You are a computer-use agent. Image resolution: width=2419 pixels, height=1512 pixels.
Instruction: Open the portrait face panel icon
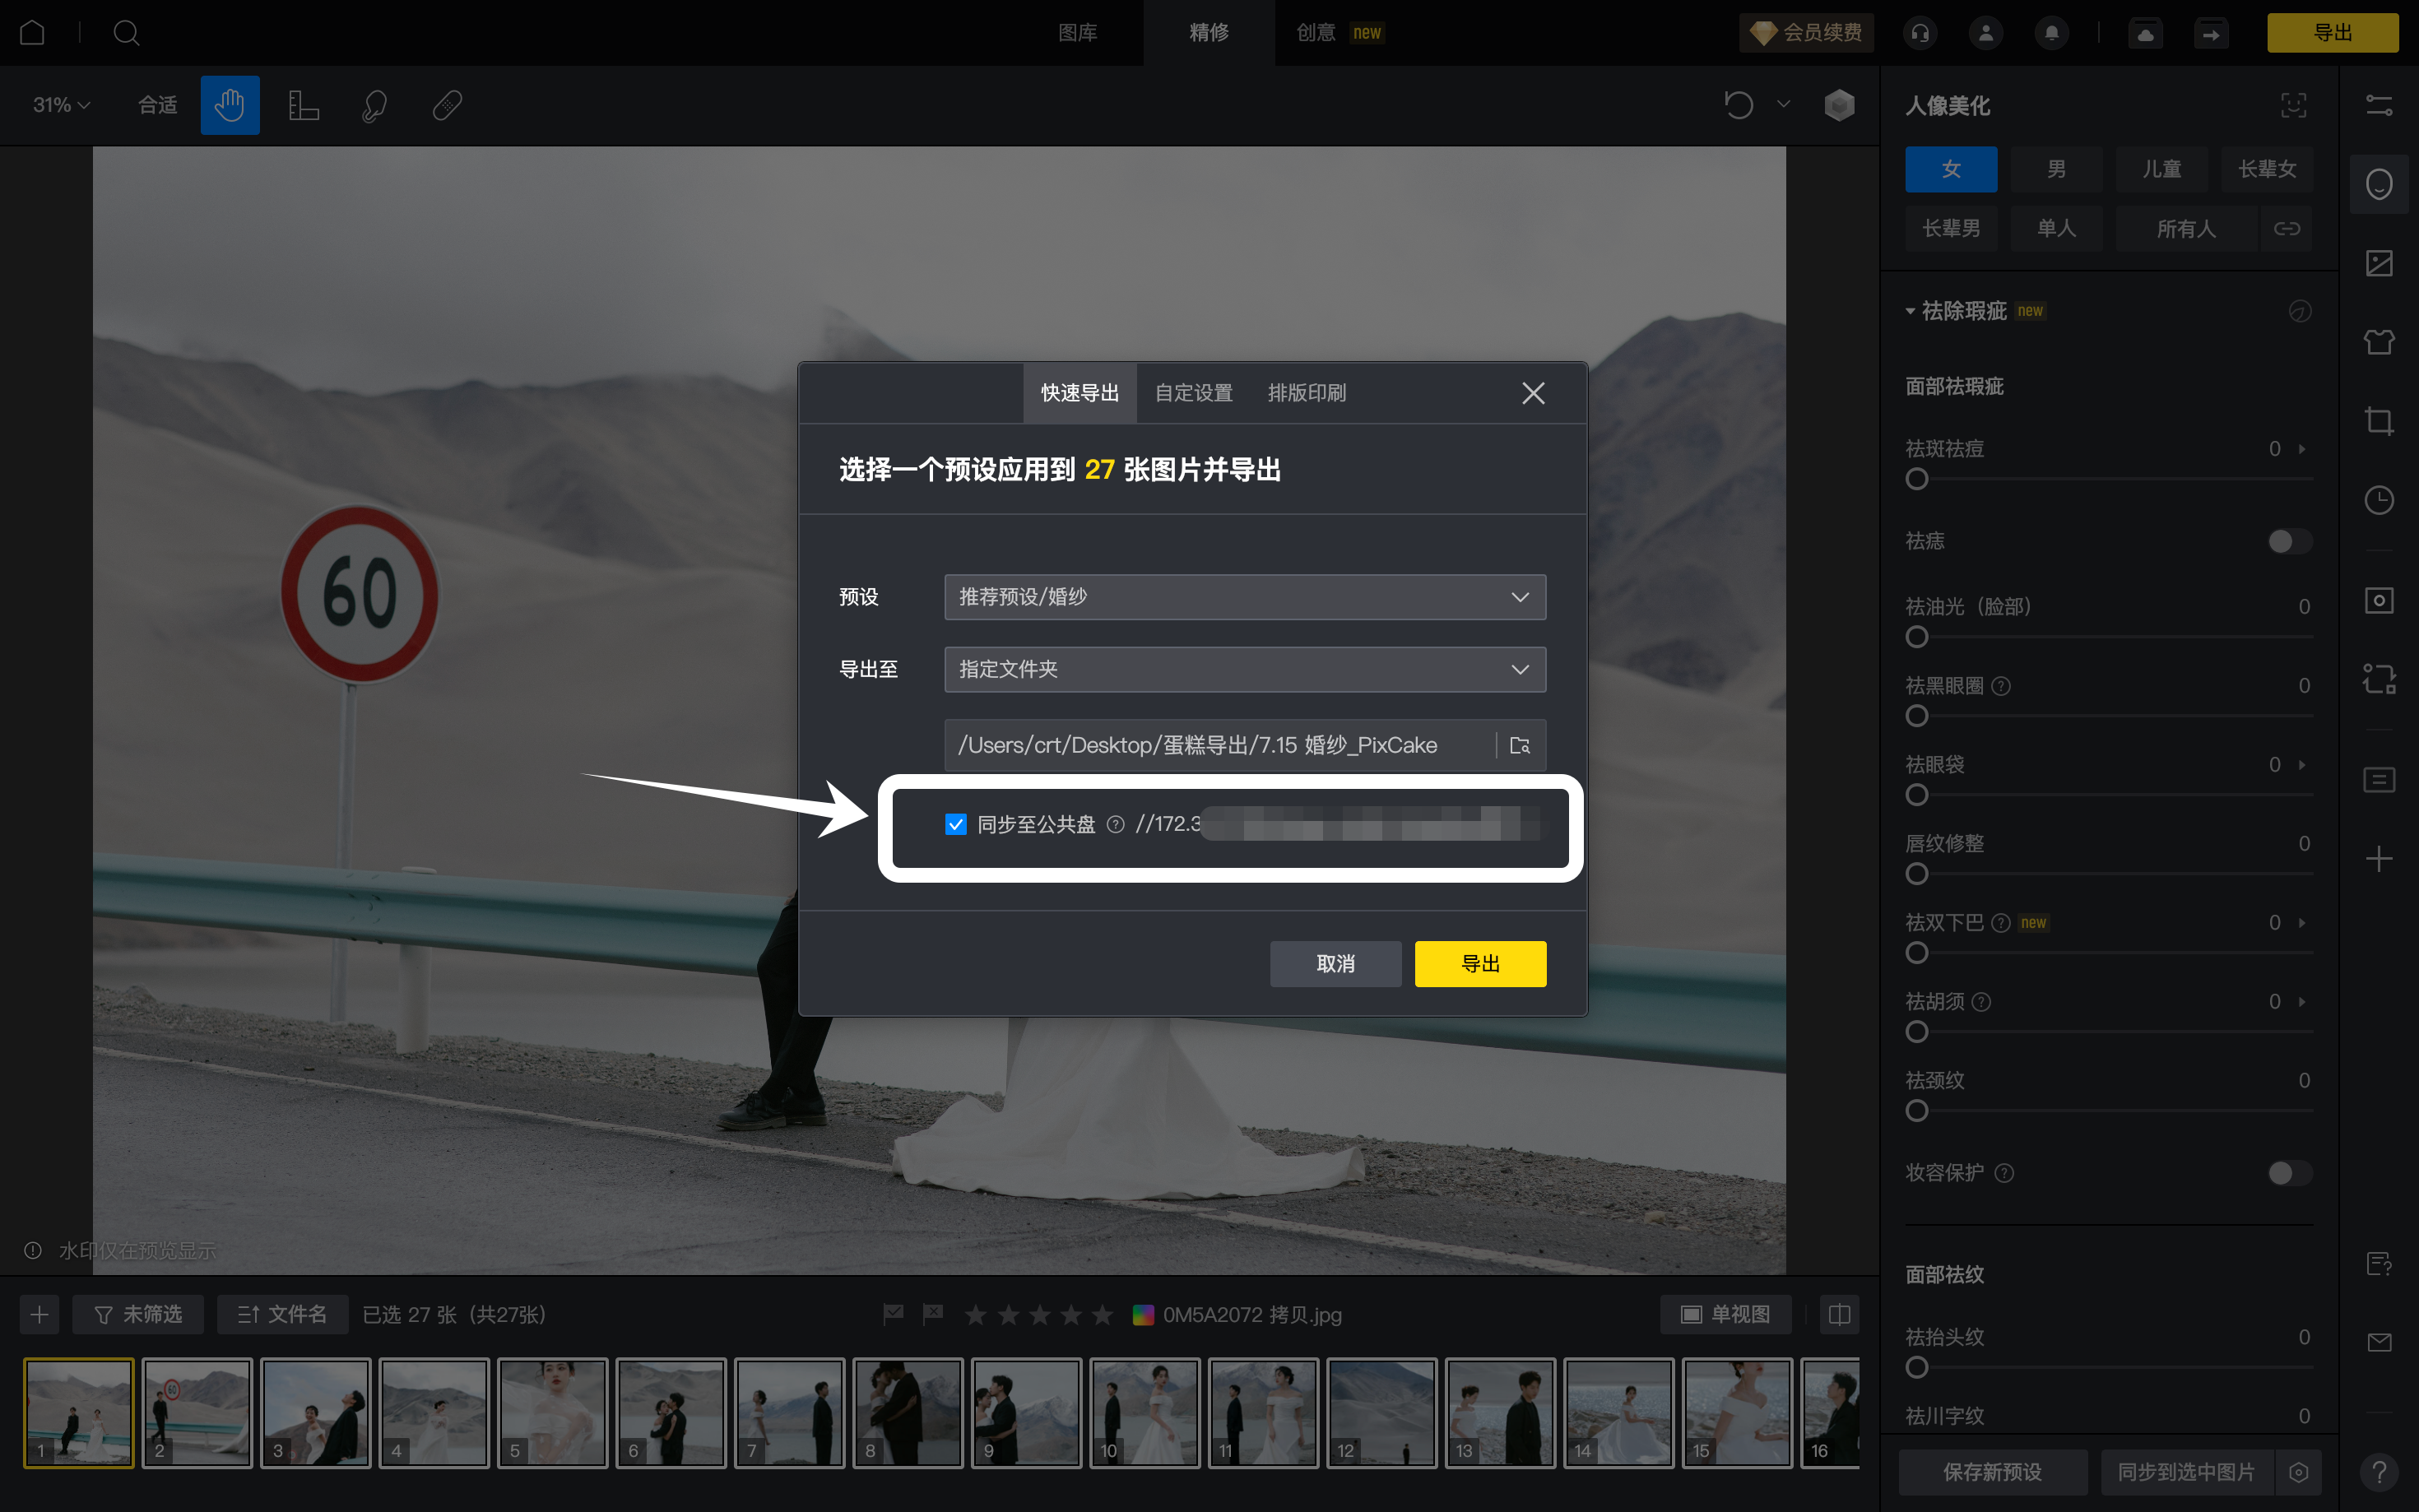pos(2378,185)
